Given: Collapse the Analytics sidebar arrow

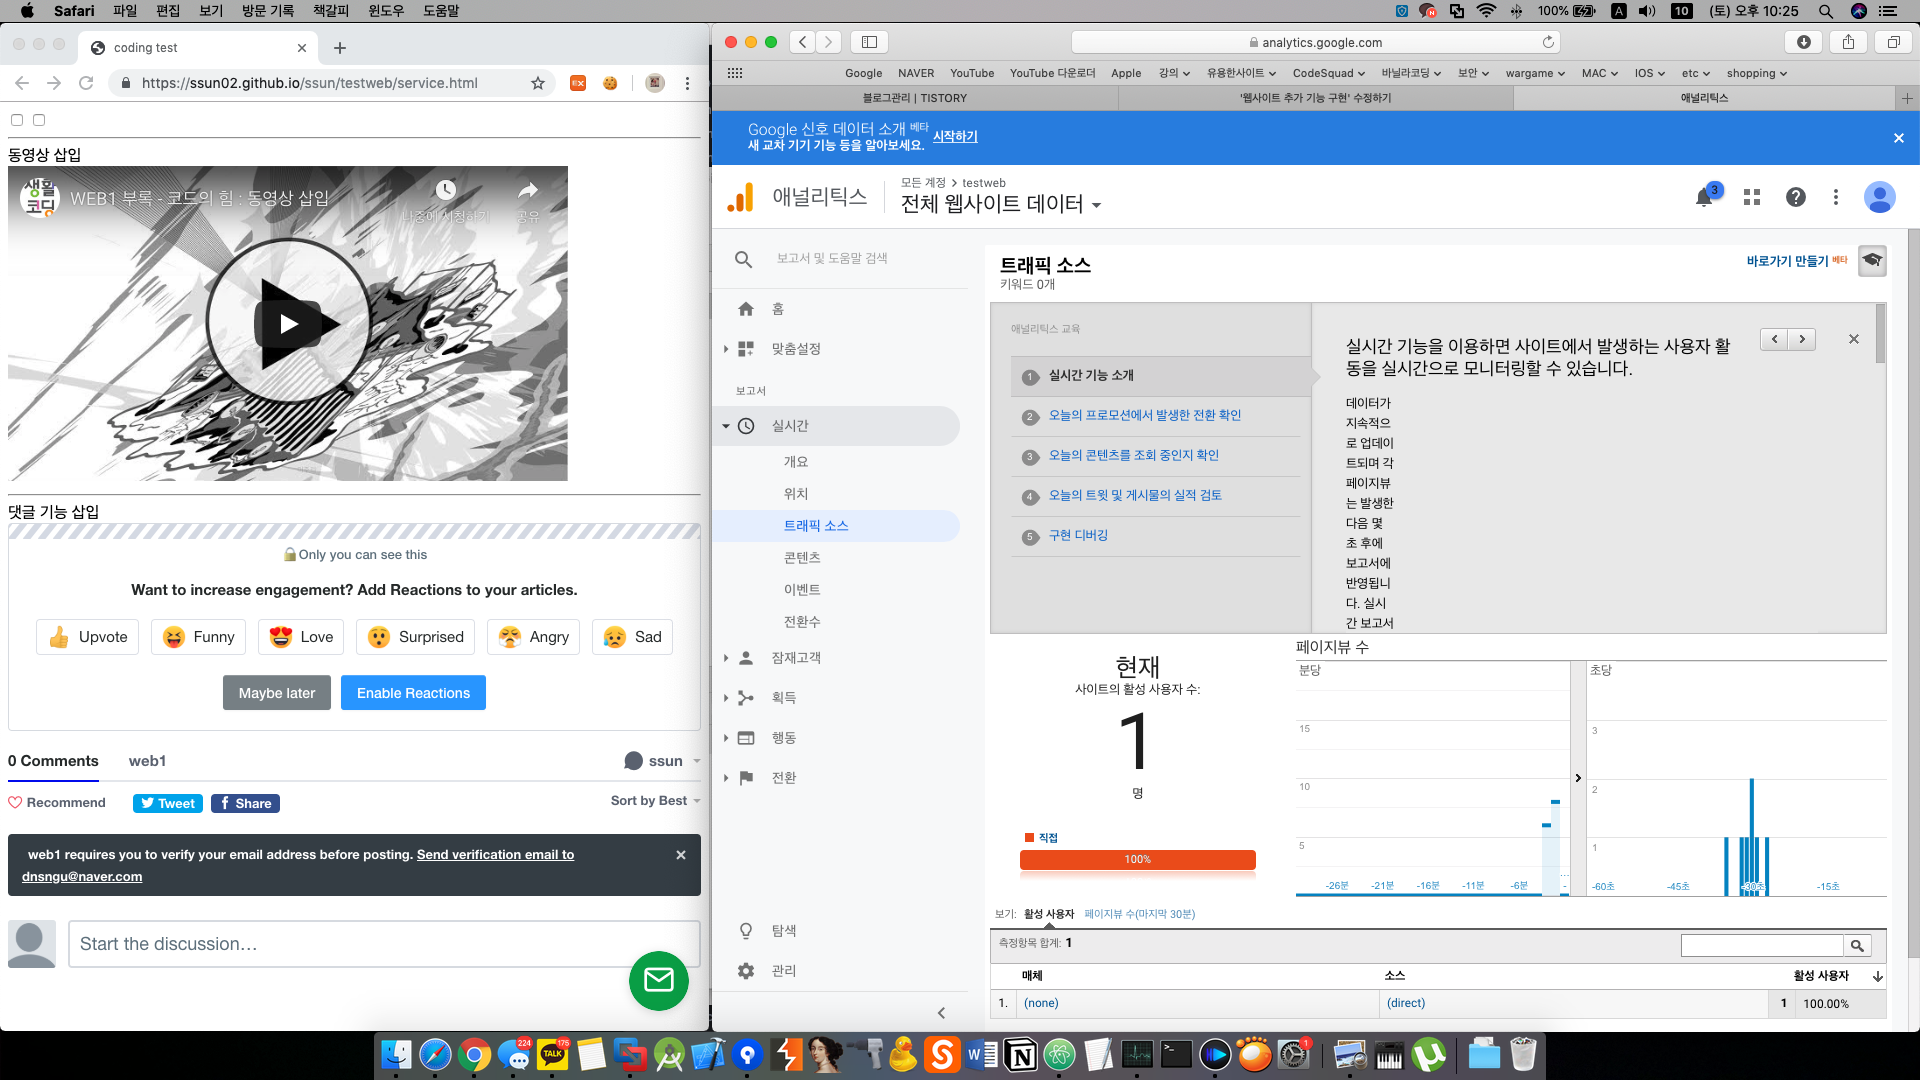Looking at the screenshot, I should click(x=941, y=1013).
